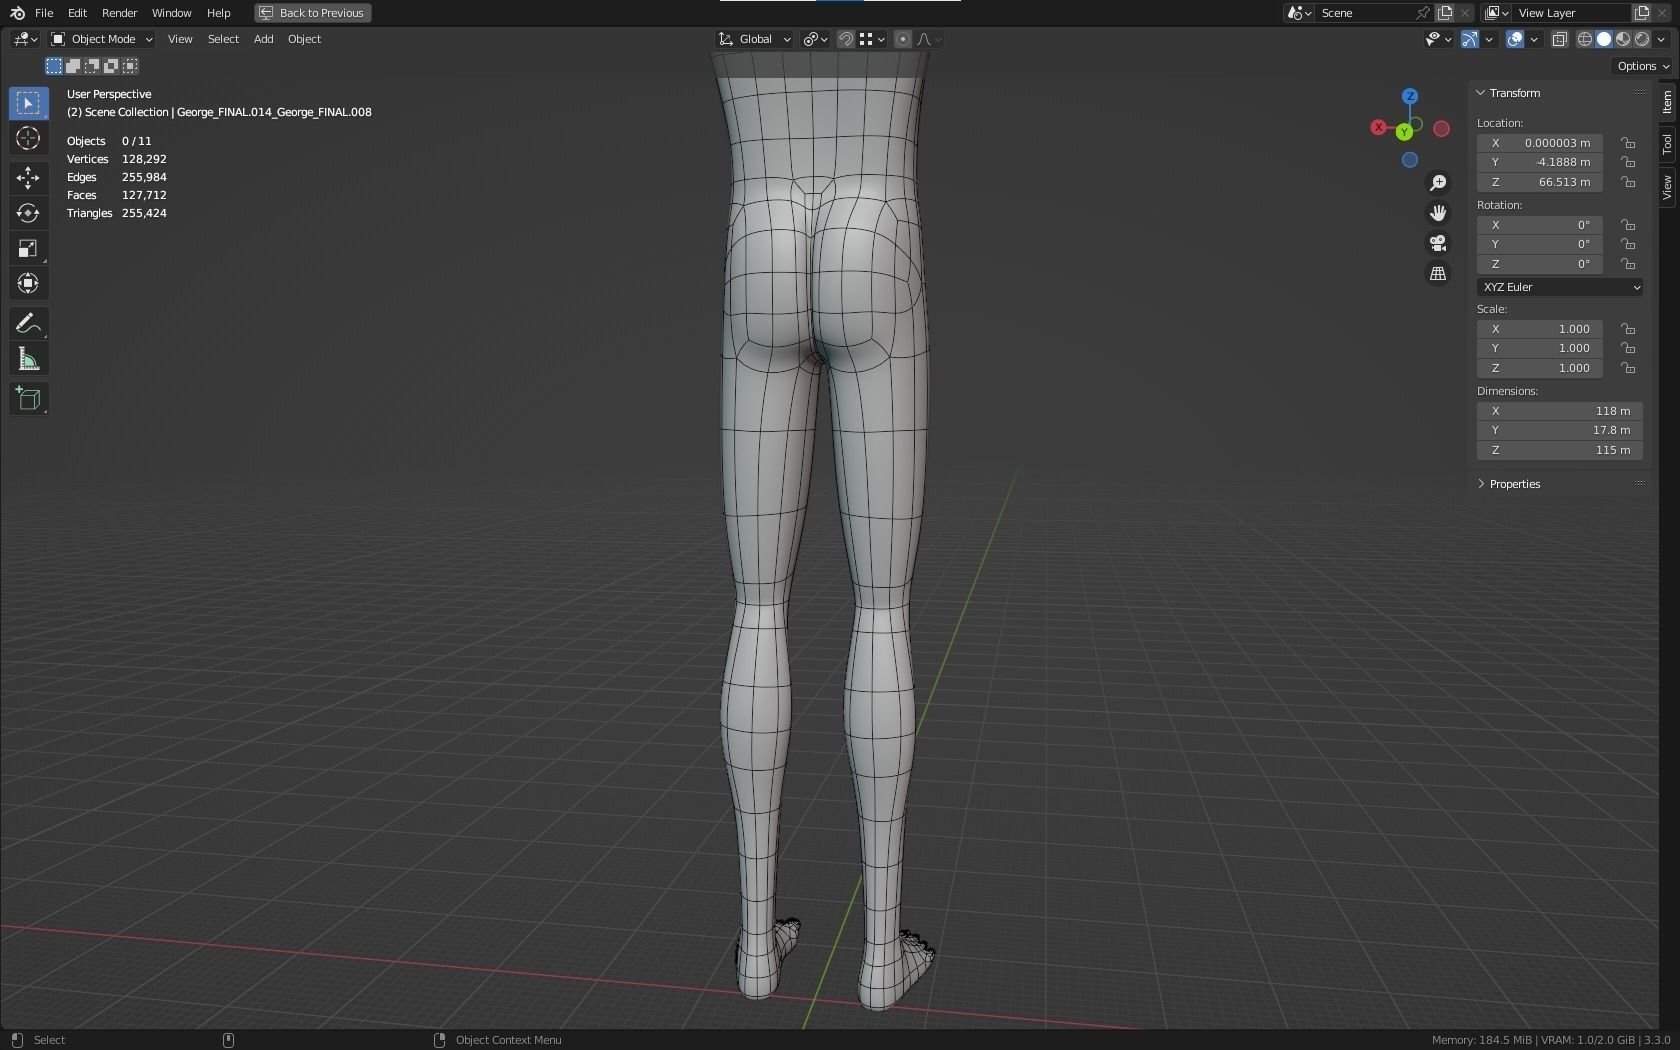Open the viewport View menu

(x=180, y=39)
